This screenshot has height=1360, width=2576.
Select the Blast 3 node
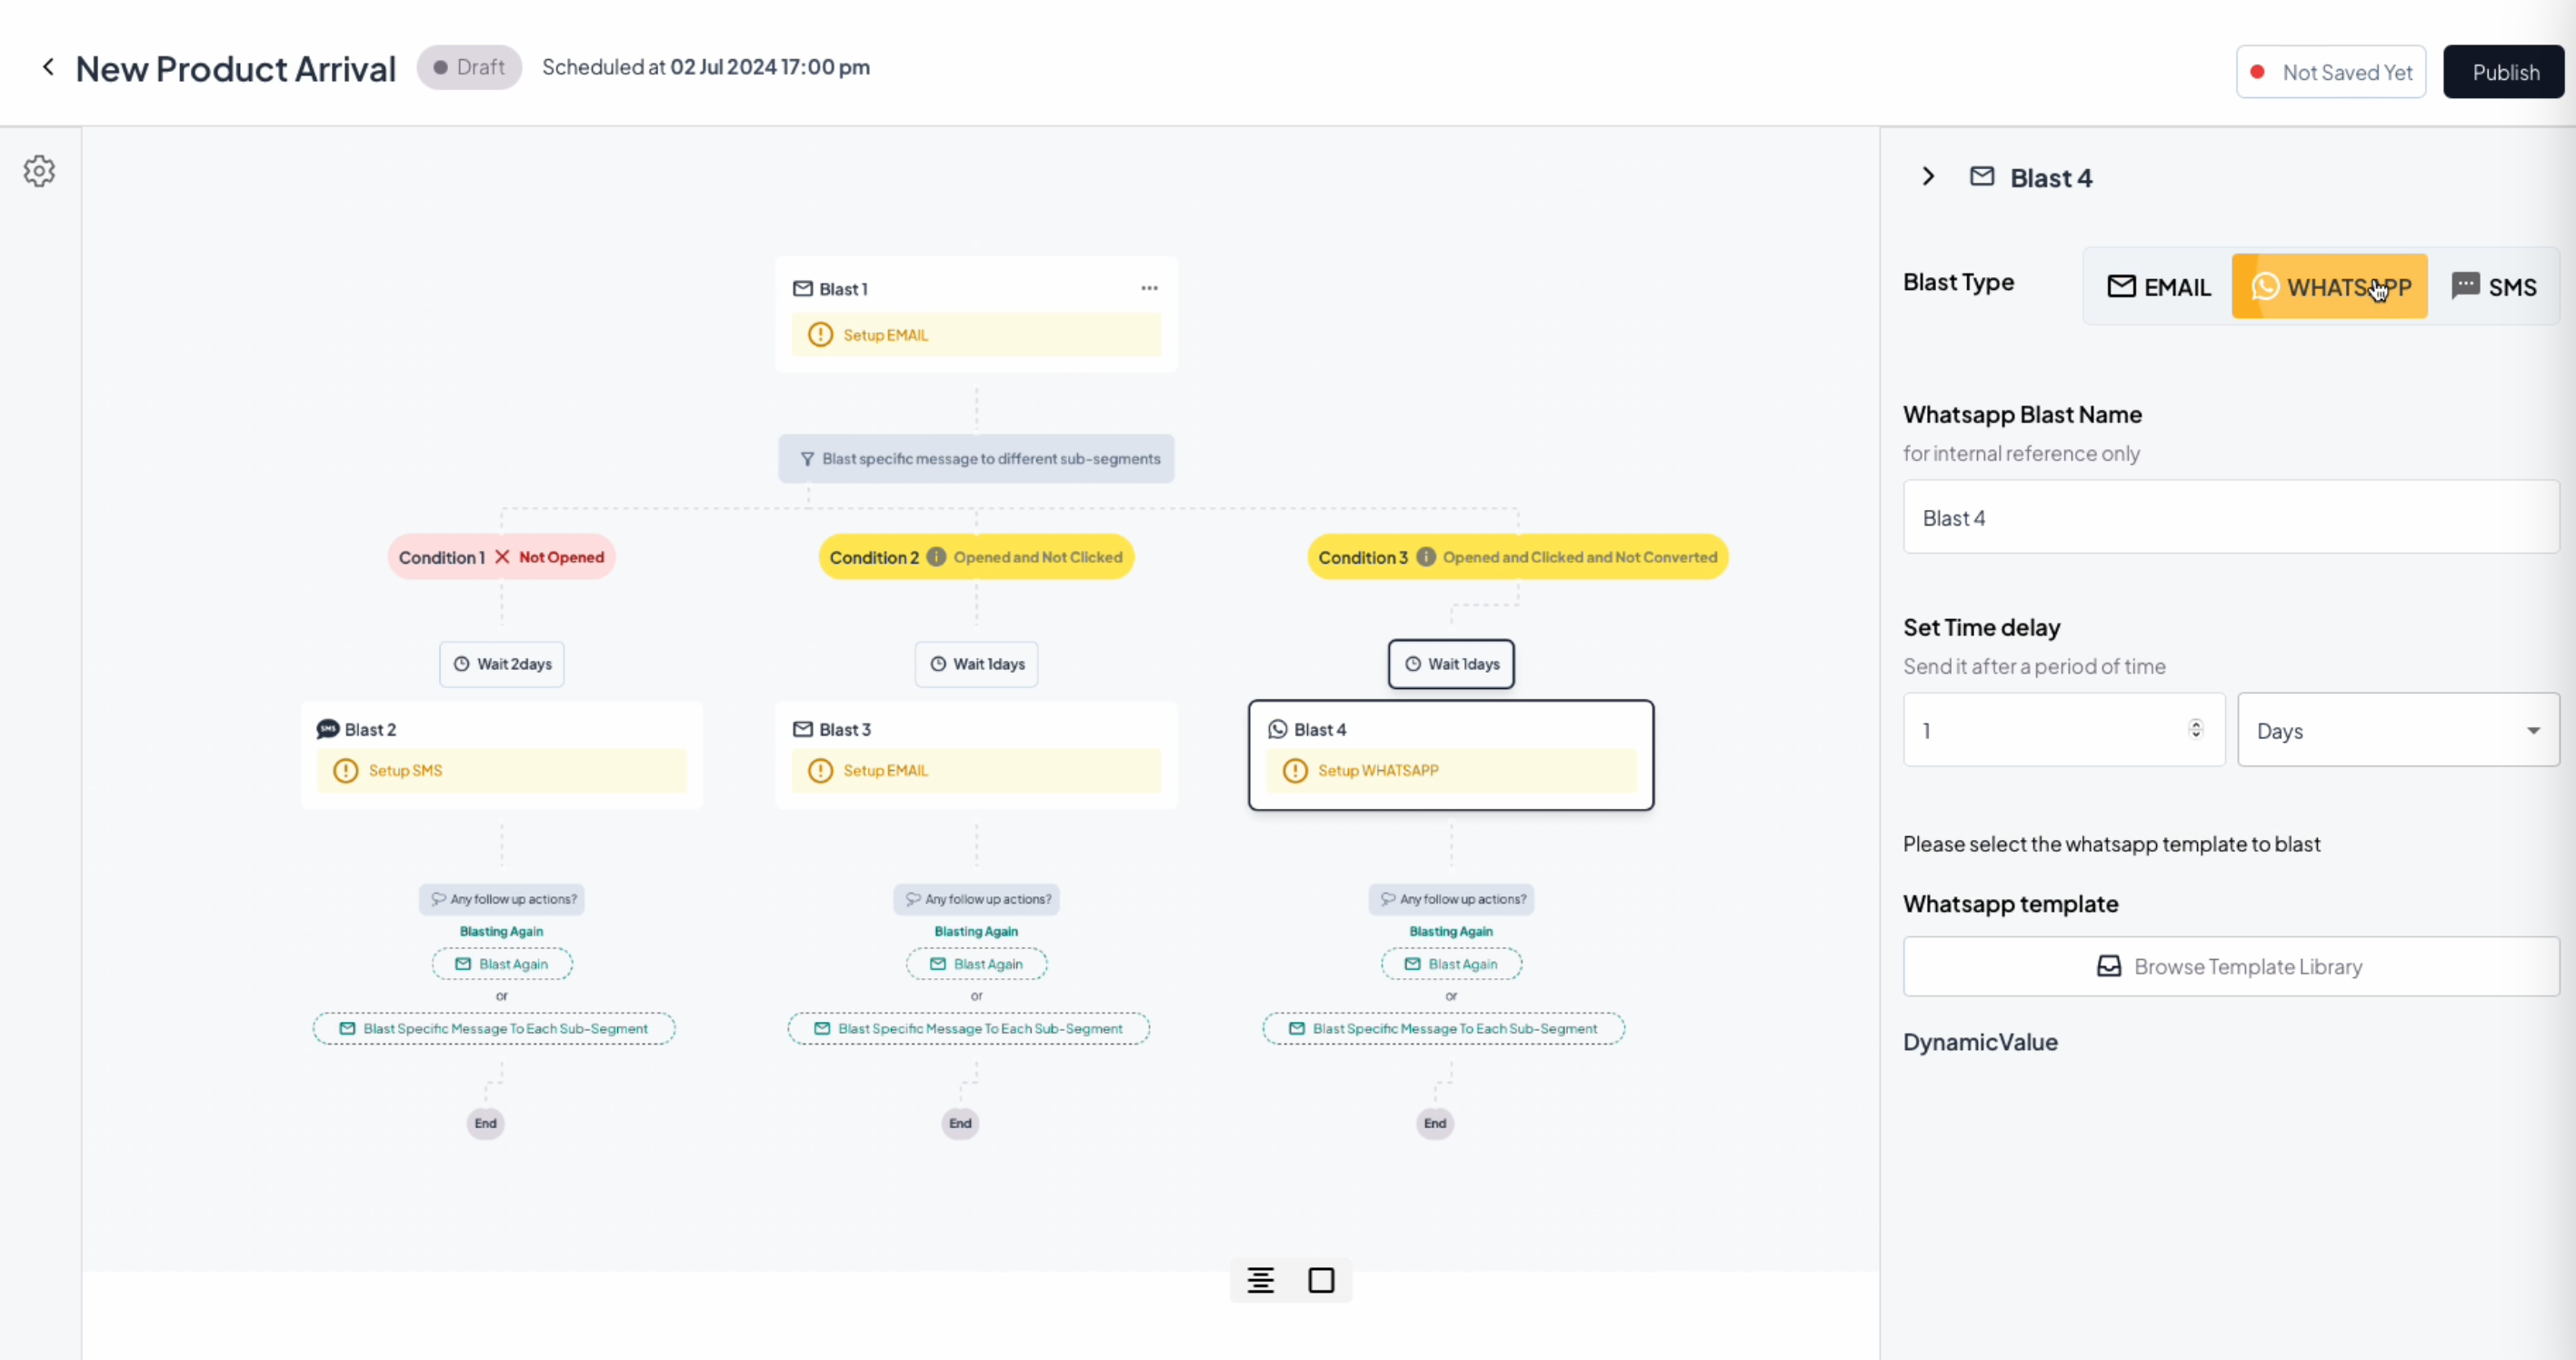tap(976, 754)
